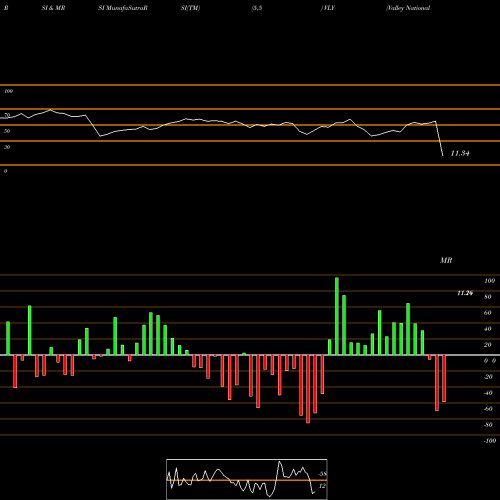
Task: Click the last red MR bar
Action: (x=444, y=378)
